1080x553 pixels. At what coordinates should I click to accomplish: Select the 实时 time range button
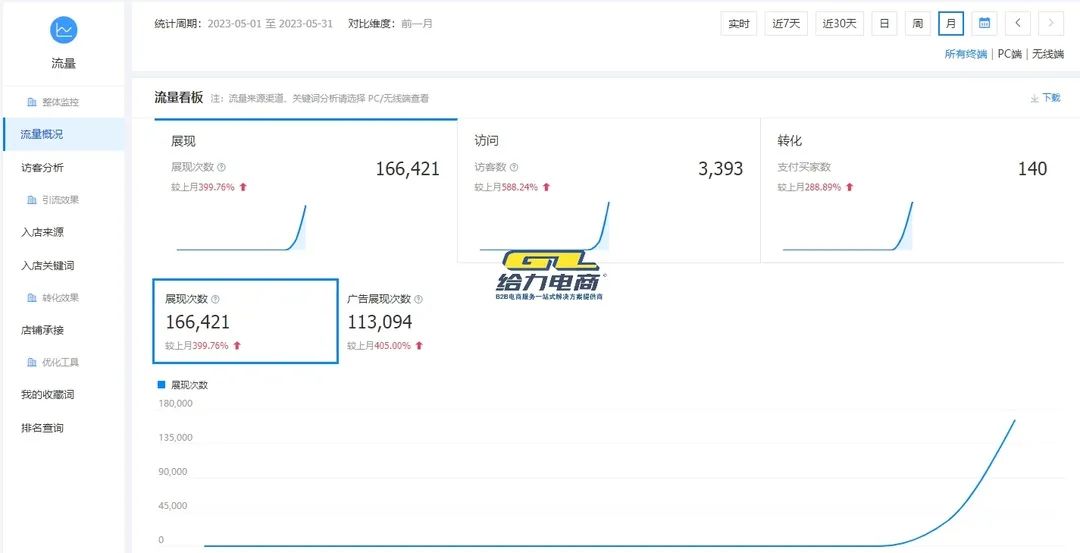pyautogui.click(x=738, y=23)
